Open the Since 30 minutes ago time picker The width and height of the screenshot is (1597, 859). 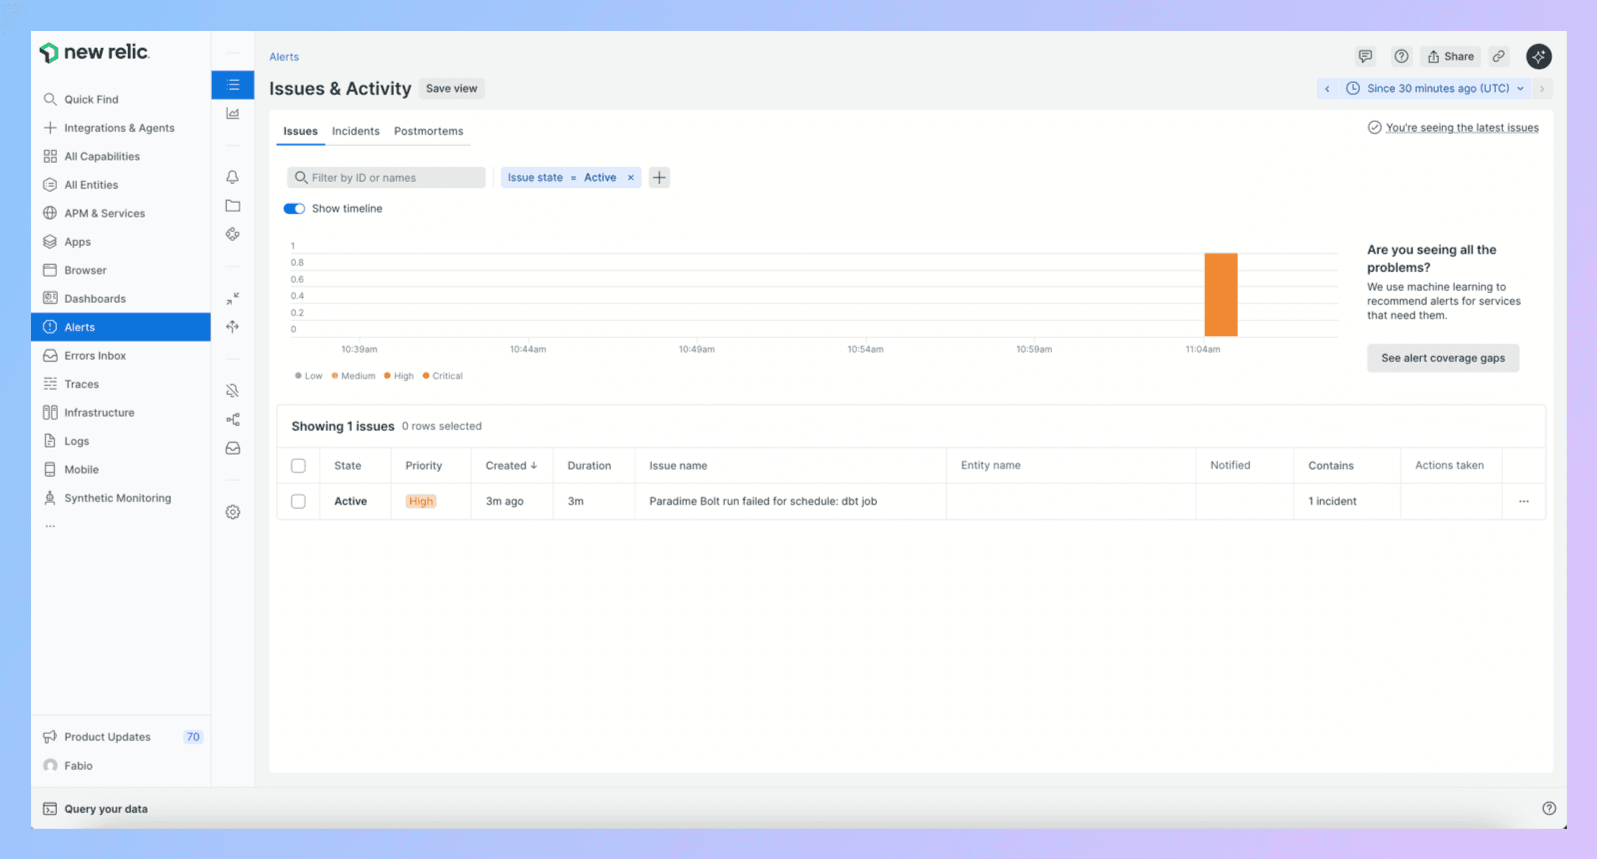1435,88
